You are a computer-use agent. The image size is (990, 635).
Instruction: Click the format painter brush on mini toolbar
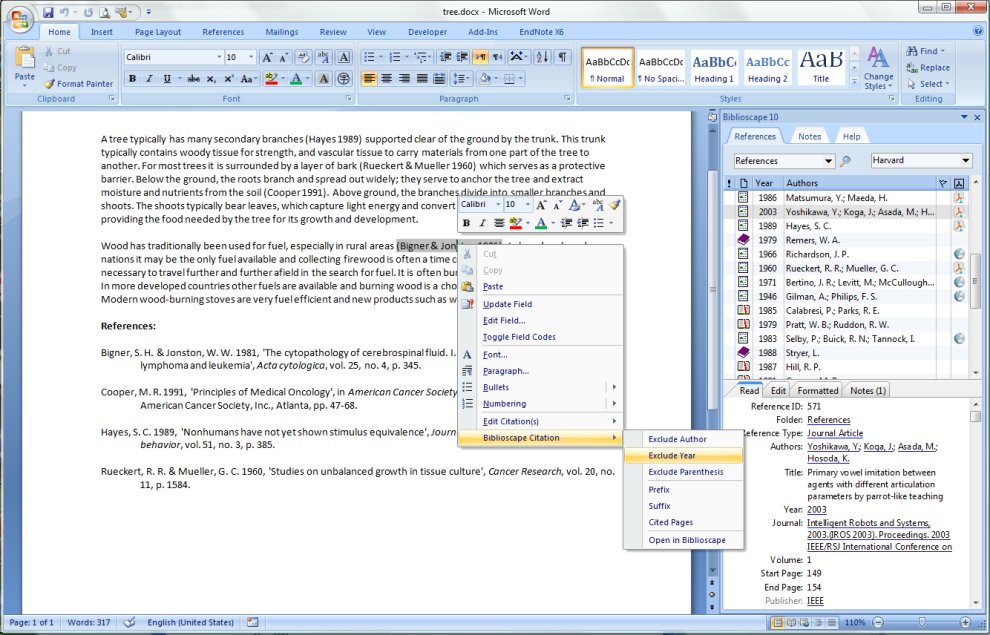click(614, 205)
